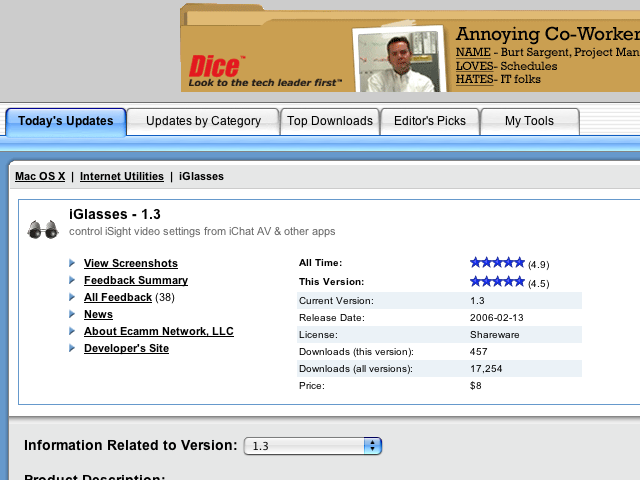Open the All Feedback link
Image resolution: width=640 pixels, height=480 pixels.
tap(118, 298)
